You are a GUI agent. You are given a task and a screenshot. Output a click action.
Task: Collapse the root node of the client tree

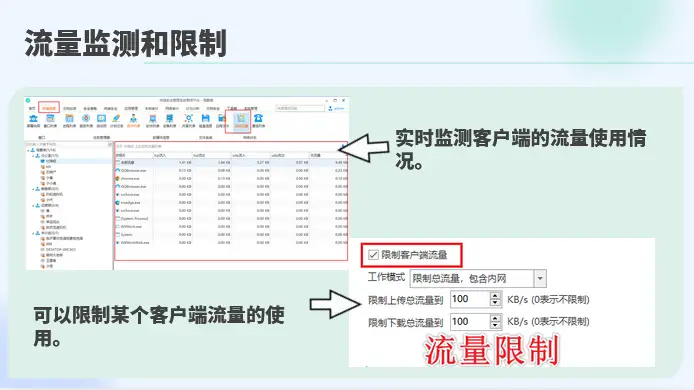[28, 151]
